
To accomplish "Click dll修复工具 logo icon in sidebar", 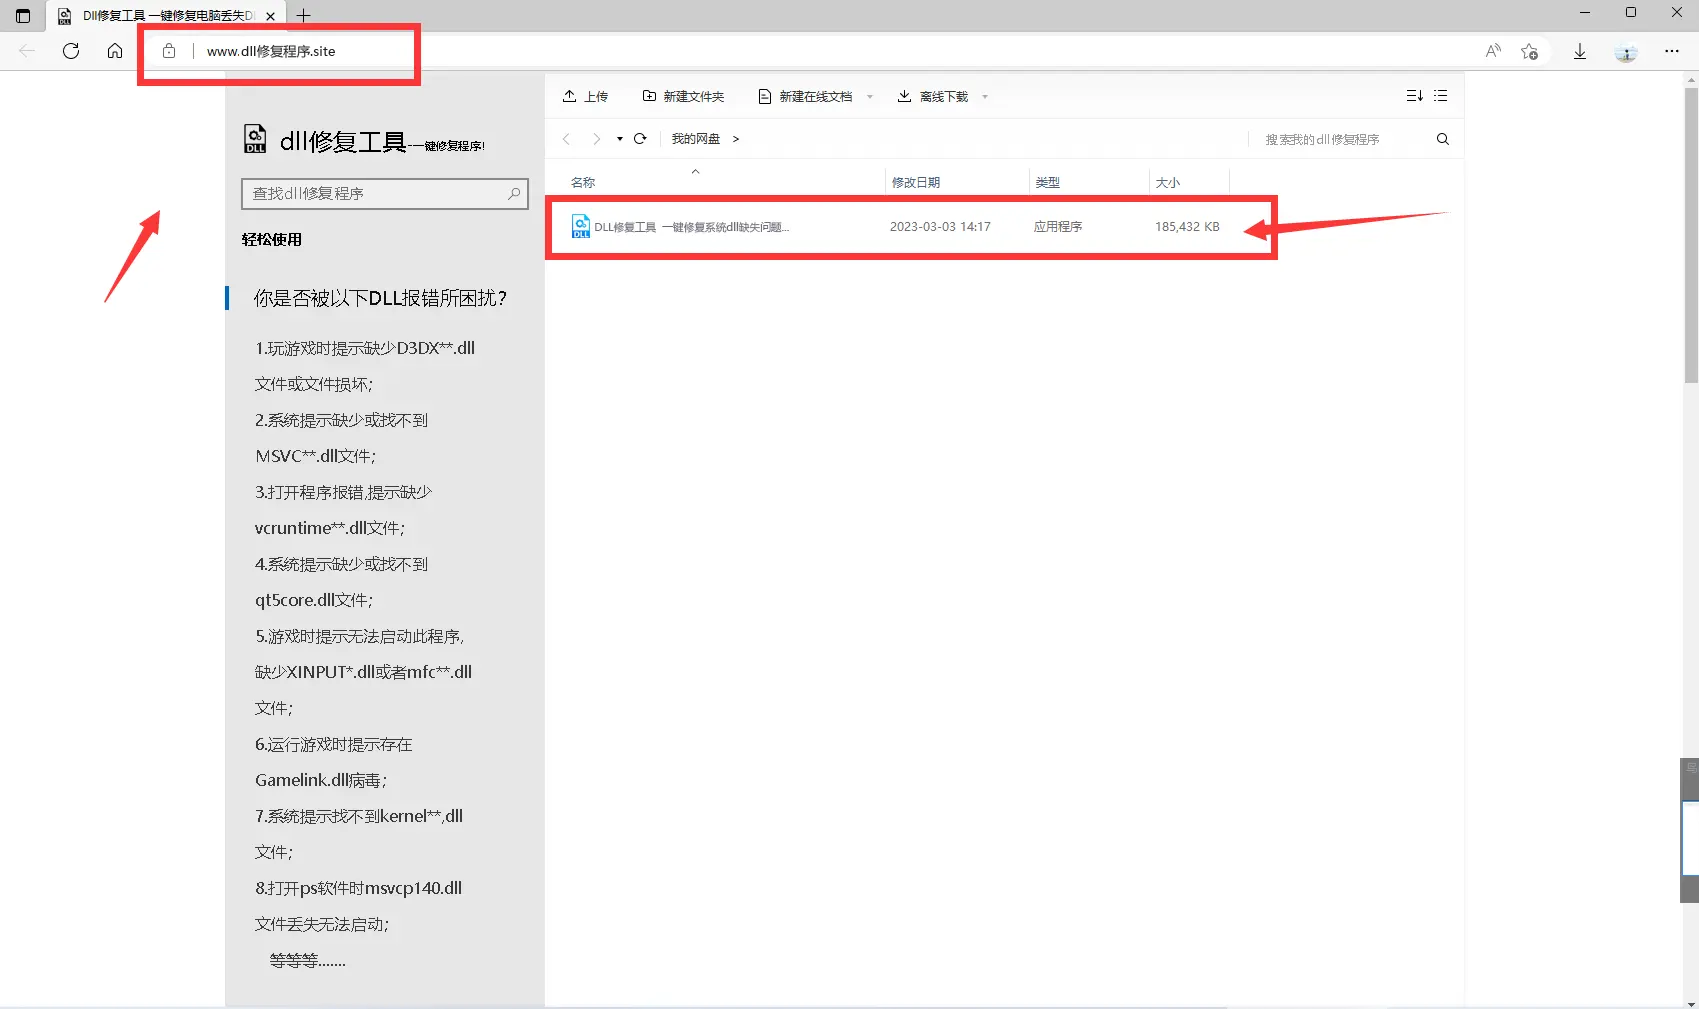I will [256, 139].
